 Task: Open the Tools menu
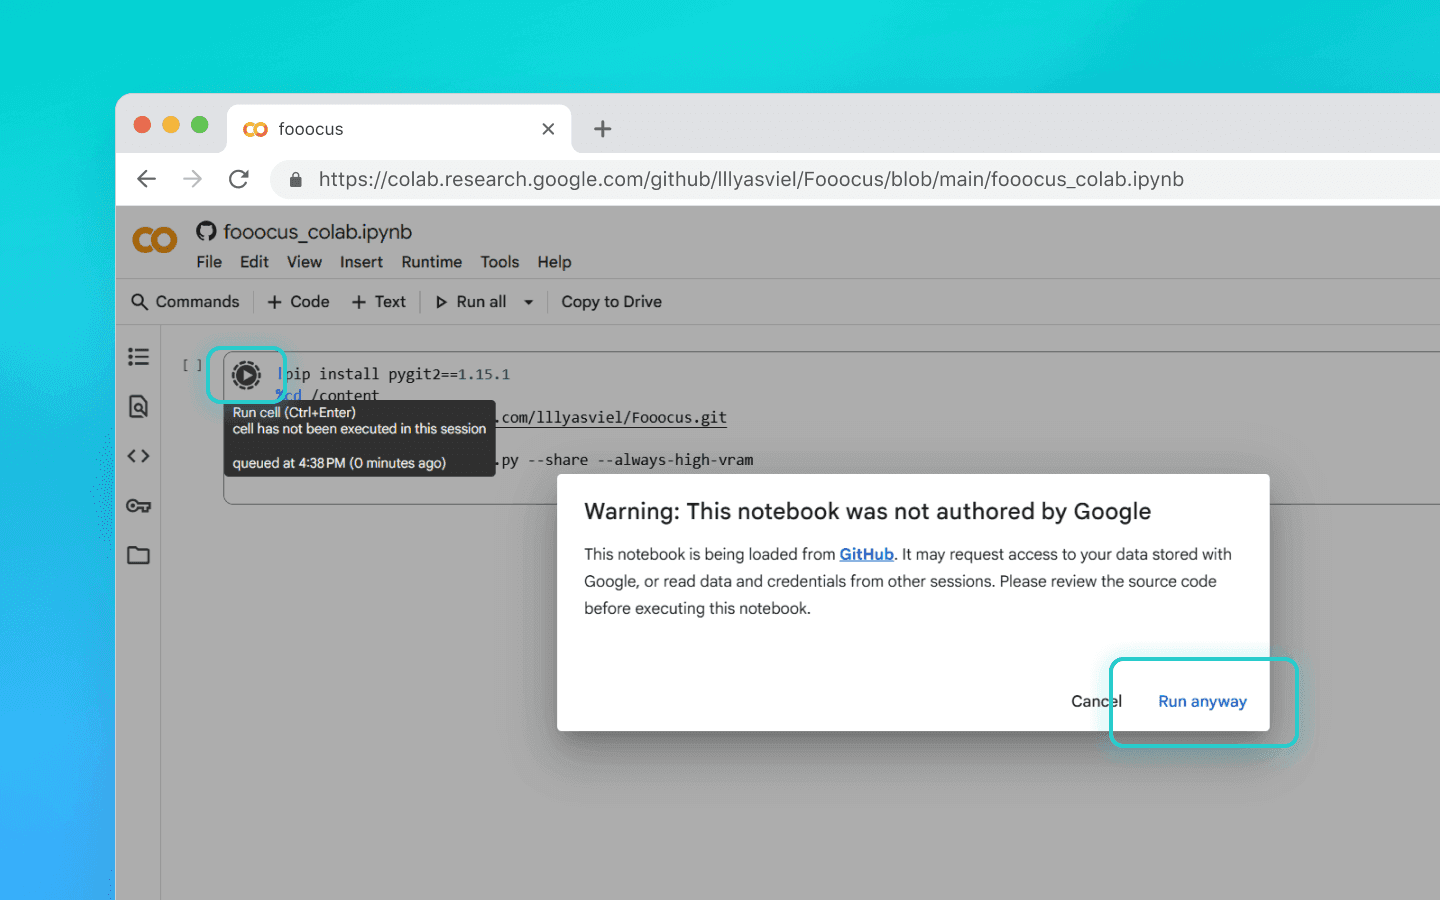(x=500, y=262)
